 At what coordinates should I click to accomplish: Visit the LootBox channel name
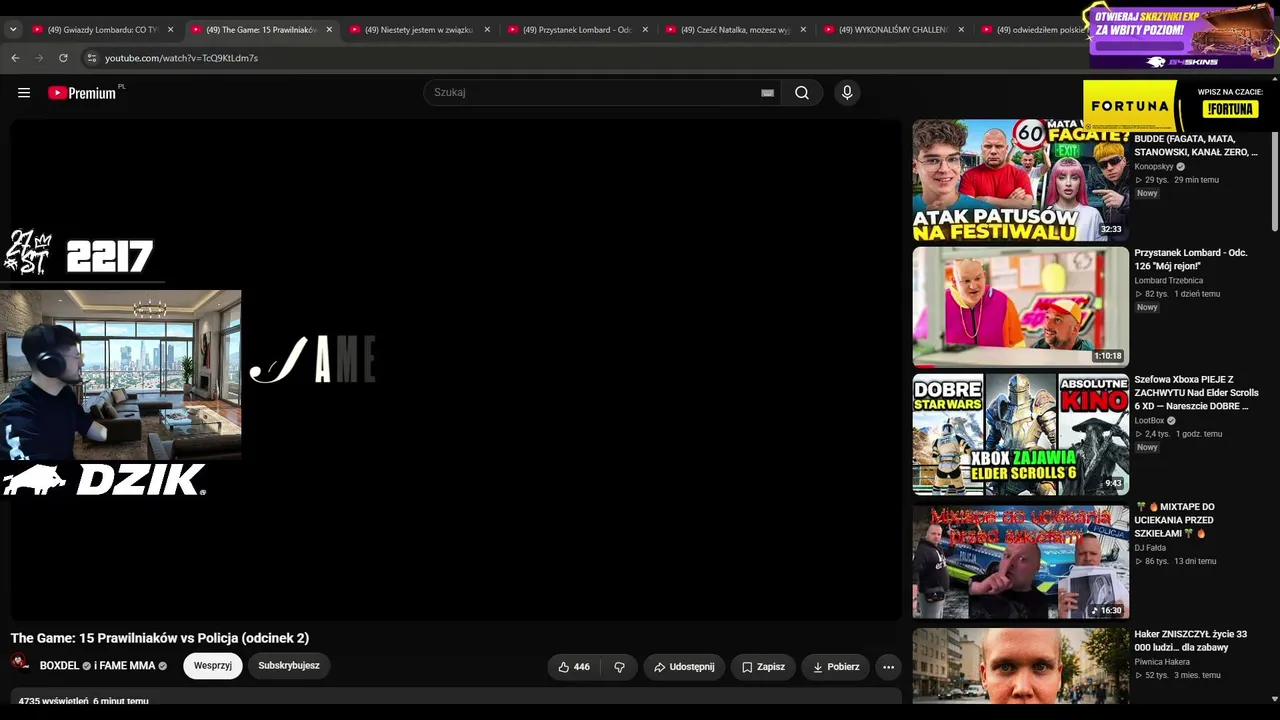click(x=1149, y=421)
